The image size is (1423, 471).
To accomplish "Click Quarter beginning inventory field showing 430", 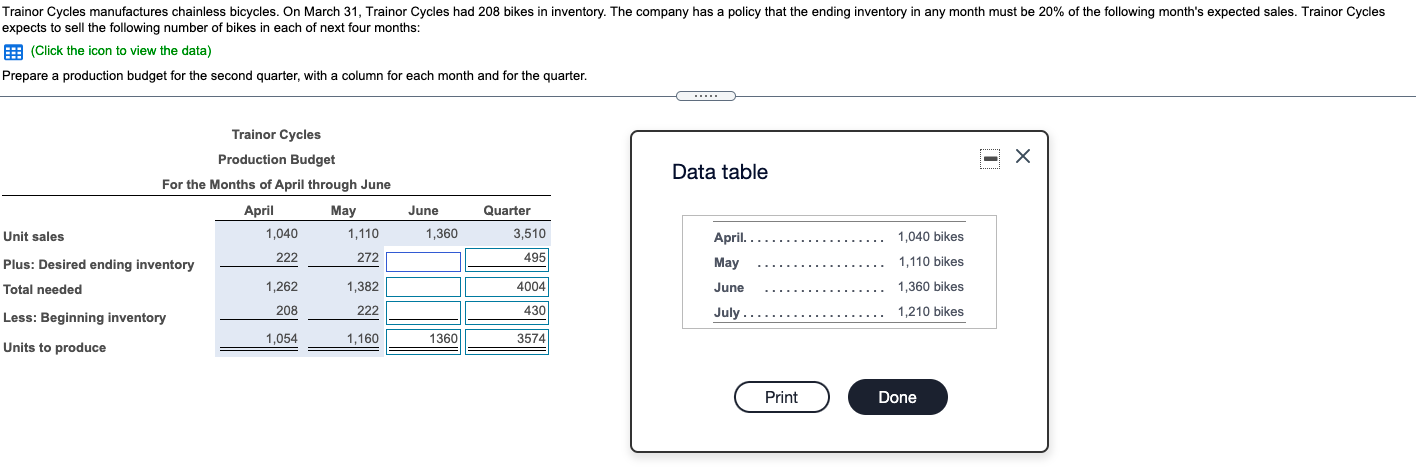I will [x=507, y=312].
